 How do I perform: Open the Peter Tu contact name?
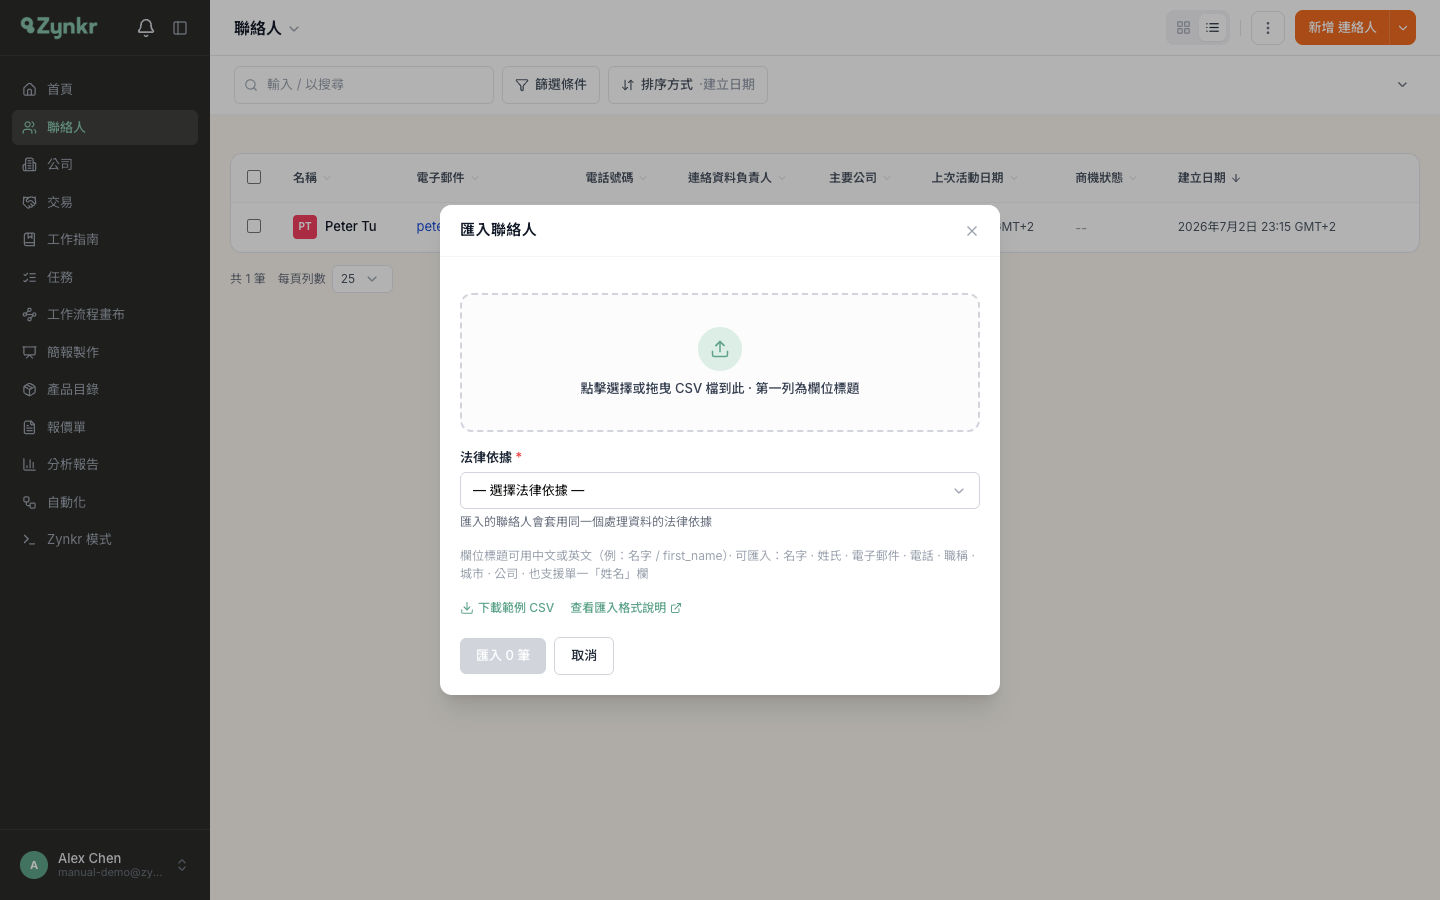(351, 227)
